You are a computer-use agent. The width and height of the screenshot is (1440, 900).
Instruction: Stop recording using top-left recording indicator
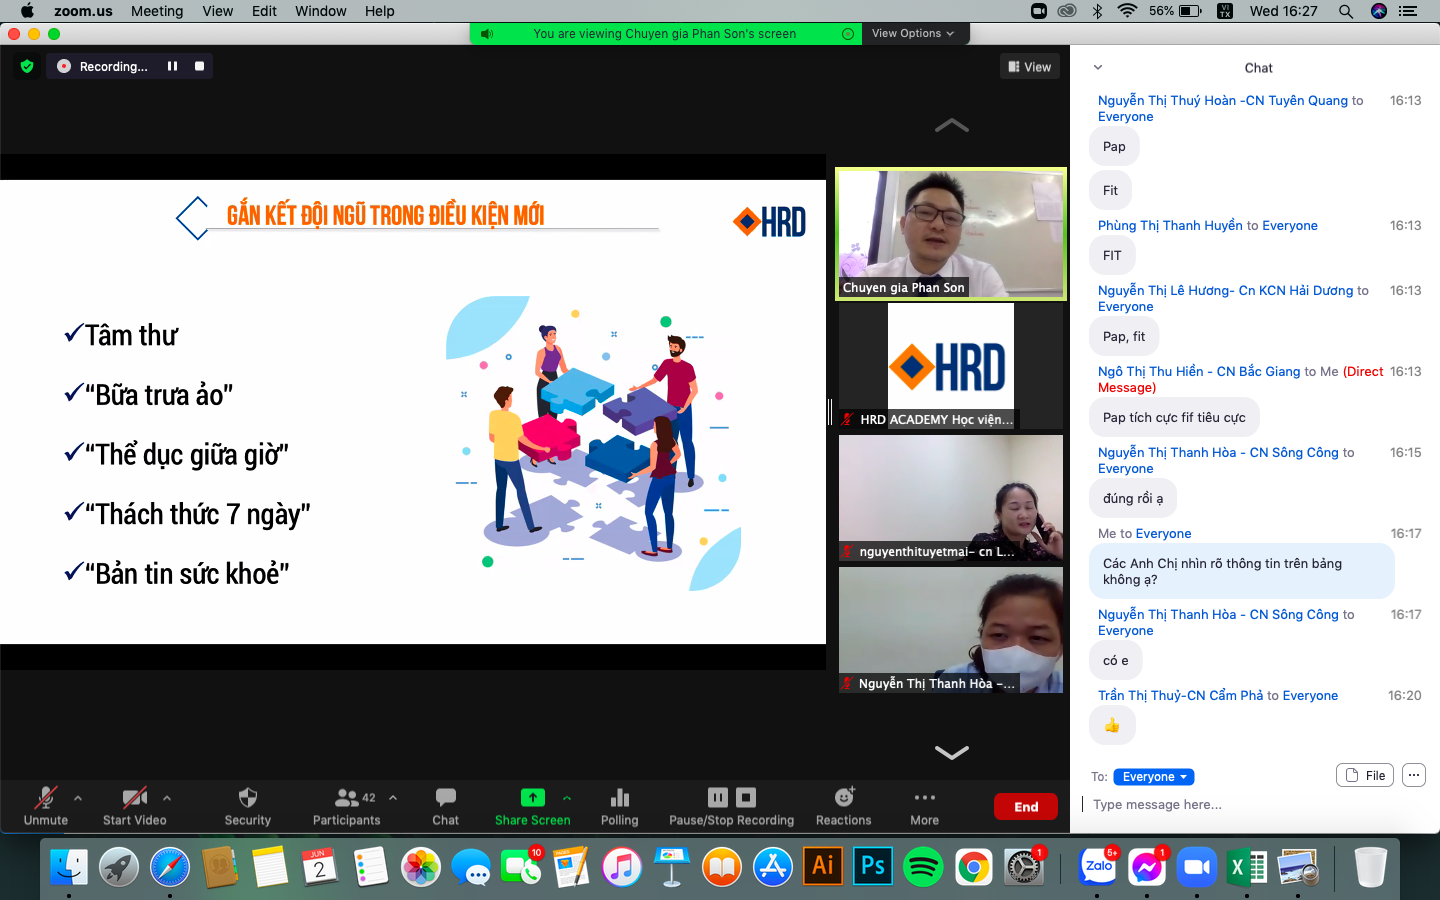(x=199, y=66)
